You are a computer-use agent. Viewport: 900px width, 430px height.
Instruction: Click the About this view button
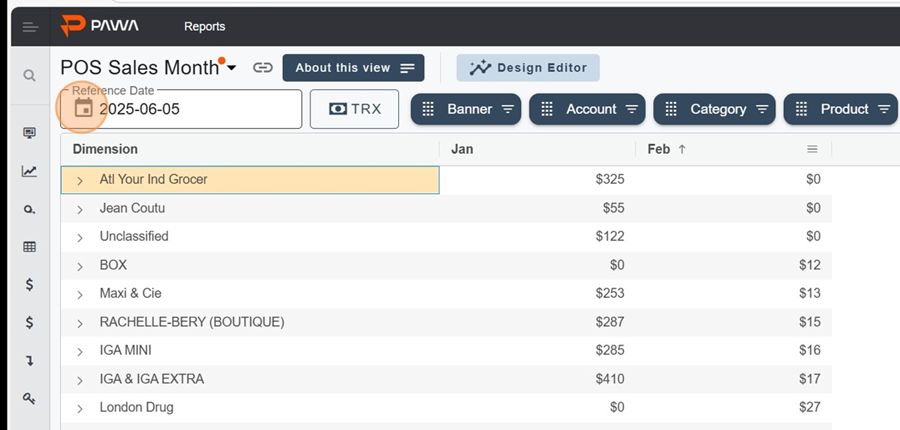tap(353, 68)
